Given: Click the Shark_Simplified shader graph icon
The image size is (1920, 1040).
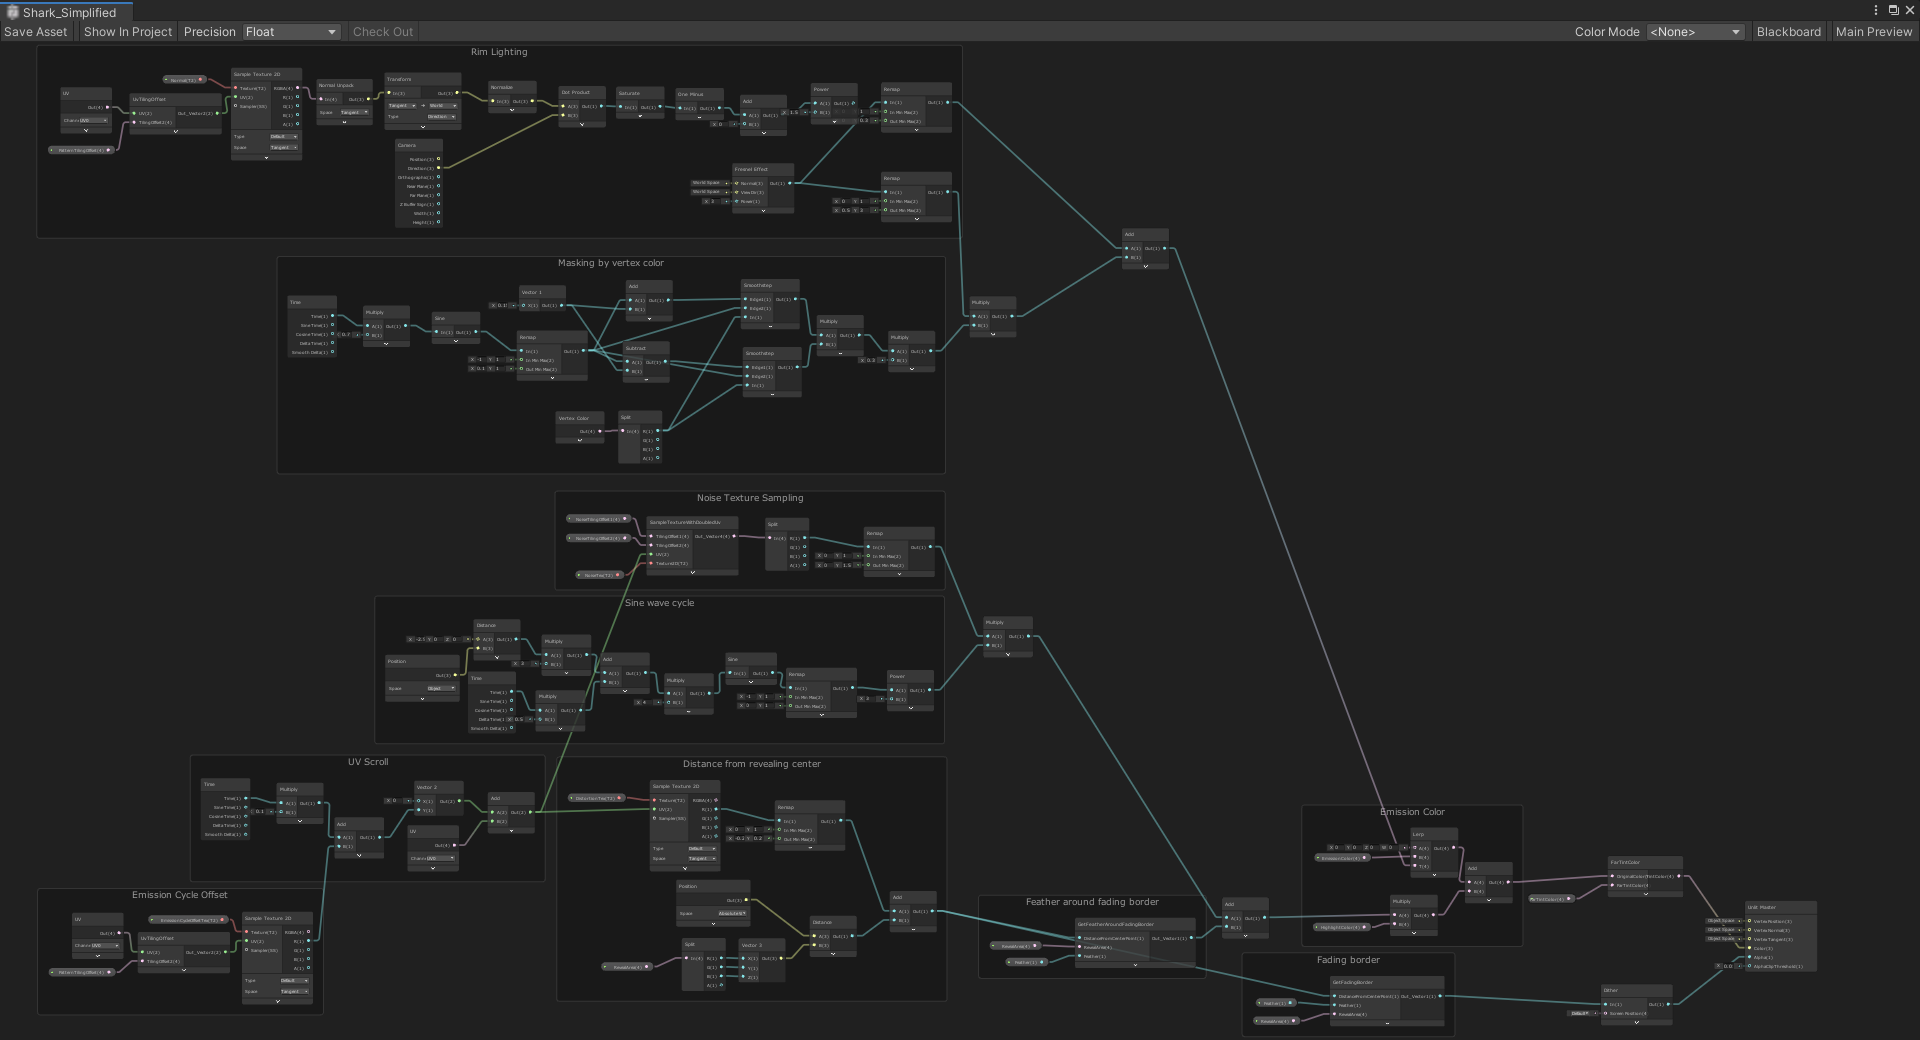Looking at the screenshot, I should point(12,12).
